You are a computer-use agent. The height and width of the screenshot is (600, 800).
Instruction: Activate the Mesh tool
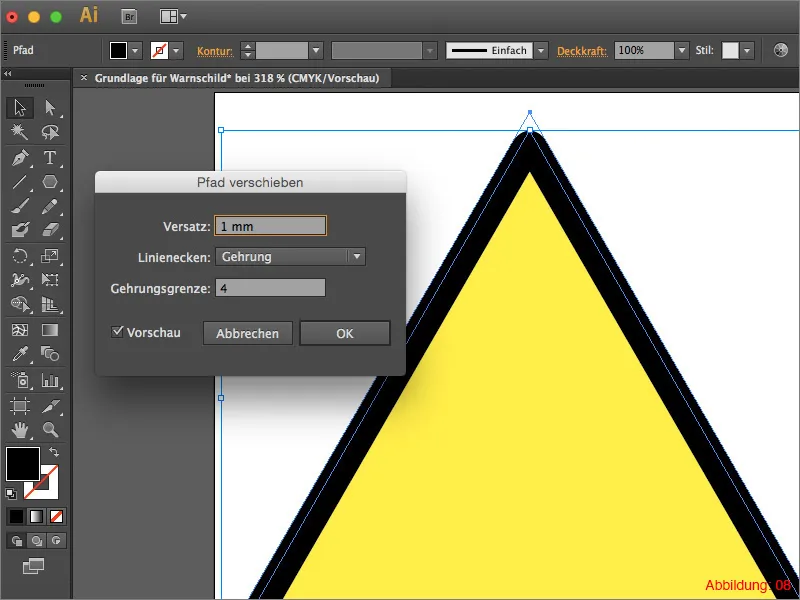click(x=20, y=330)
